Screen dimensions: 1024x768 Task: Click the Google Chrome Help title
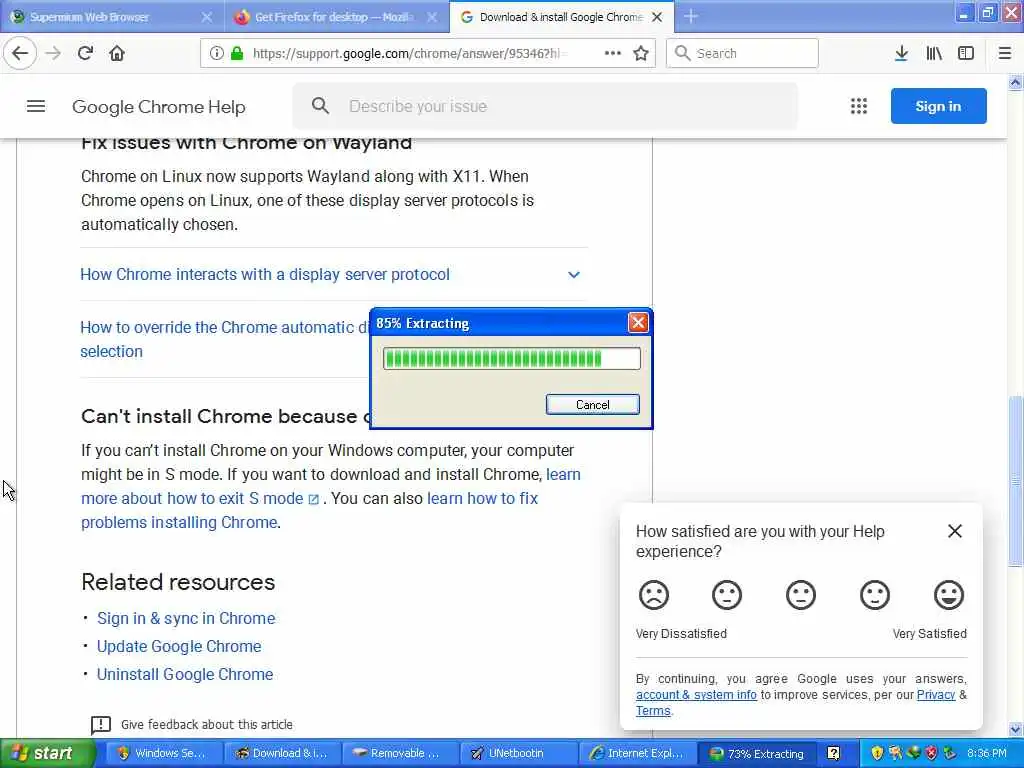pos(159,106)
